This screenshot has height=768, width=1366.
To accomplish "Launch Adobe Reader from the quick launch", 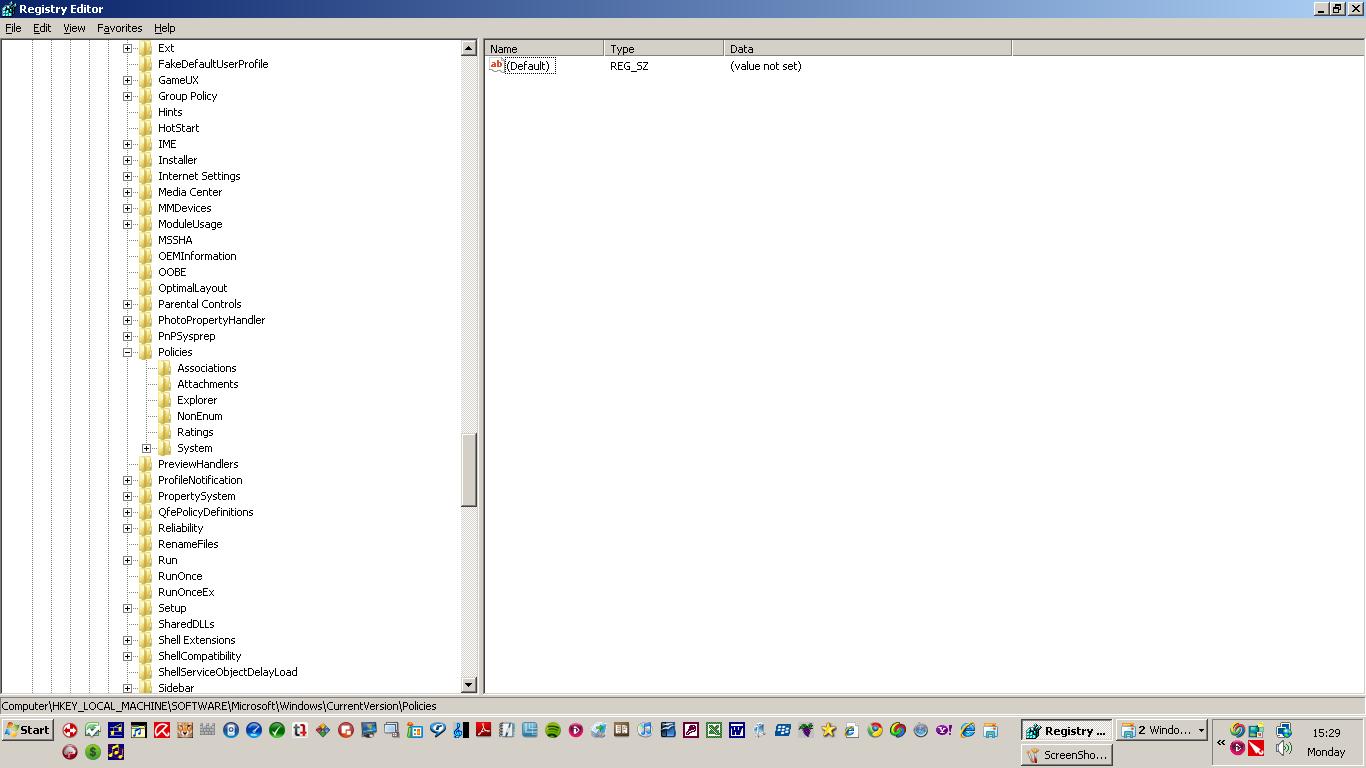I will [x=484, y=730].
